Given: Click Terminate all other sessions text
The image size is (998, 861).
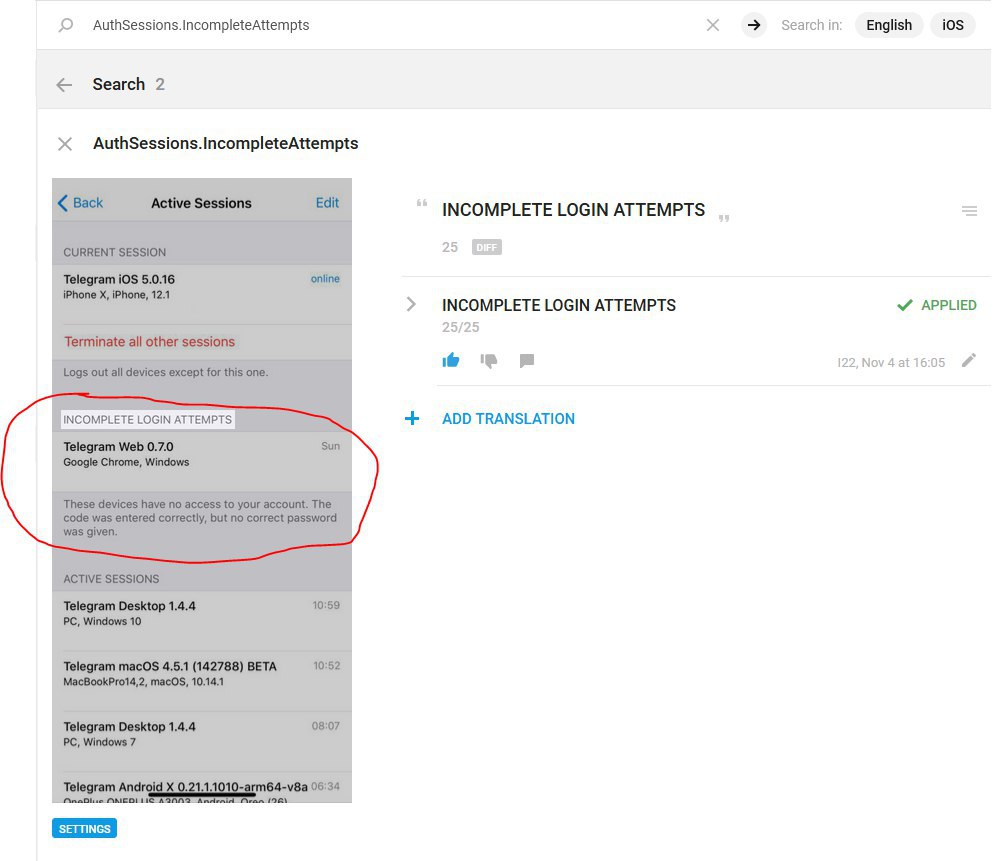Looking at the screenshot, I should (x=150, y=342).
